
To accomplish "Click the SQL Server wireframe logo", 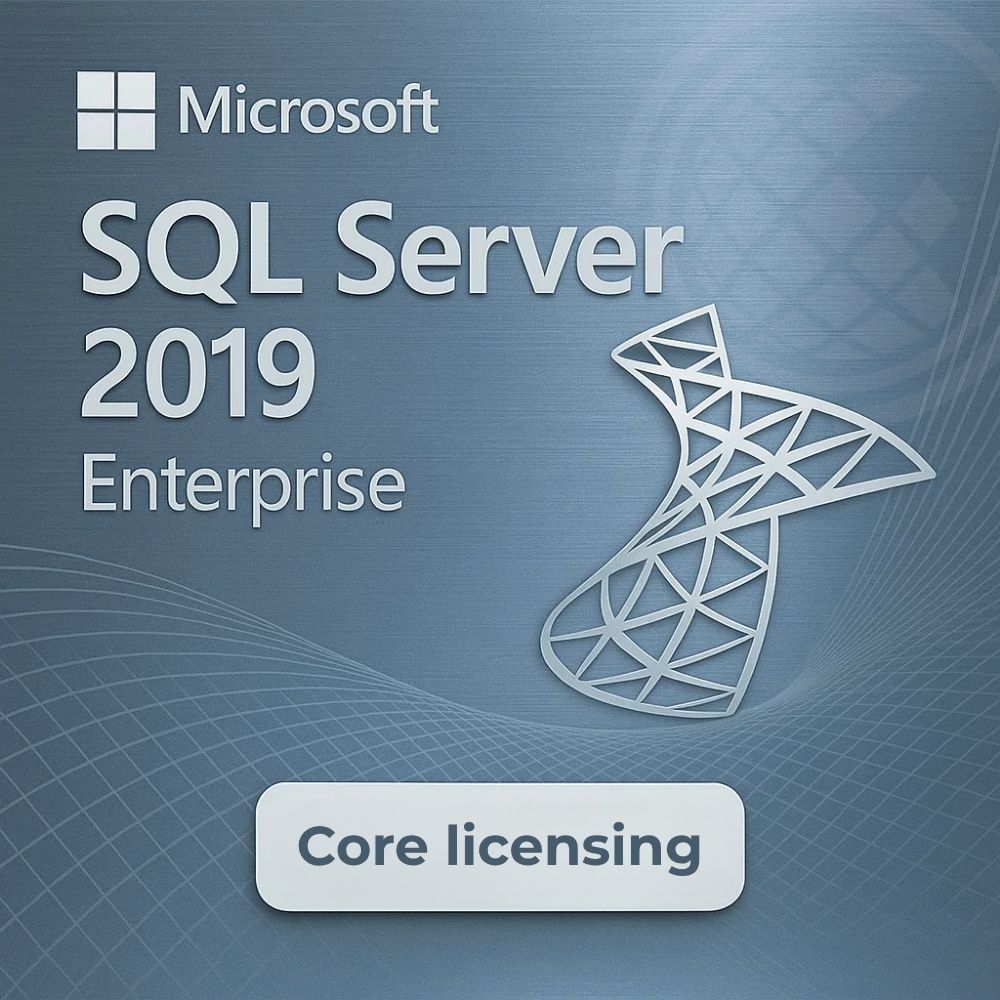I will coord(737,511).
